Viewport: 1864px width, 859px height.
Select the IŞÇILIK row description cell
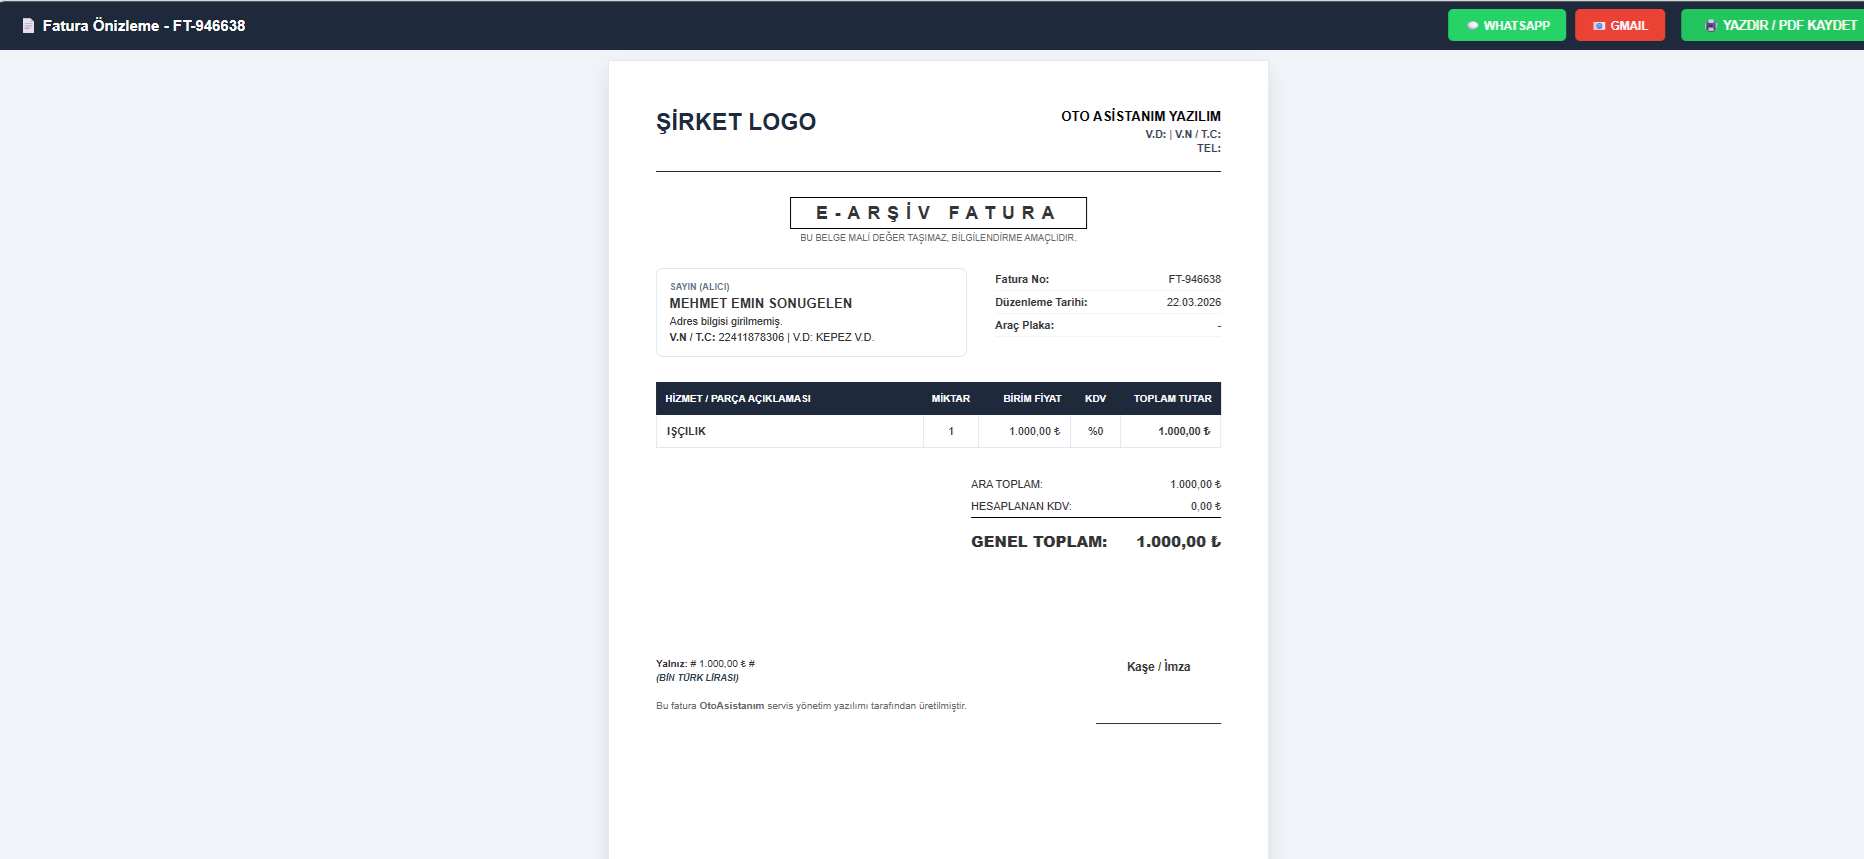coord(687,432)
